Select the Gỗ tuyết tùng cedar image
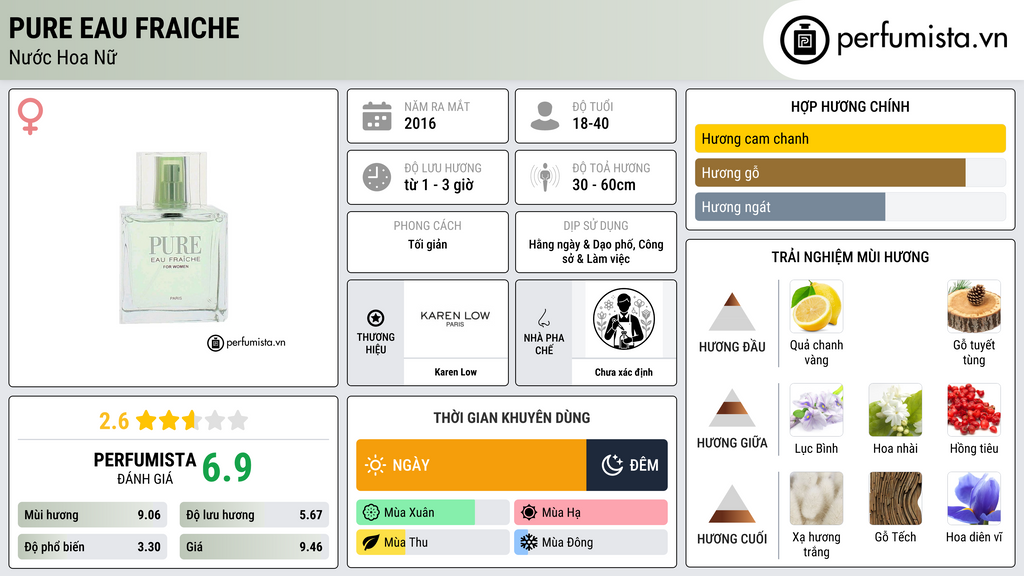The width and height of the screenshot is (1024, 576). tap(974, 306)
